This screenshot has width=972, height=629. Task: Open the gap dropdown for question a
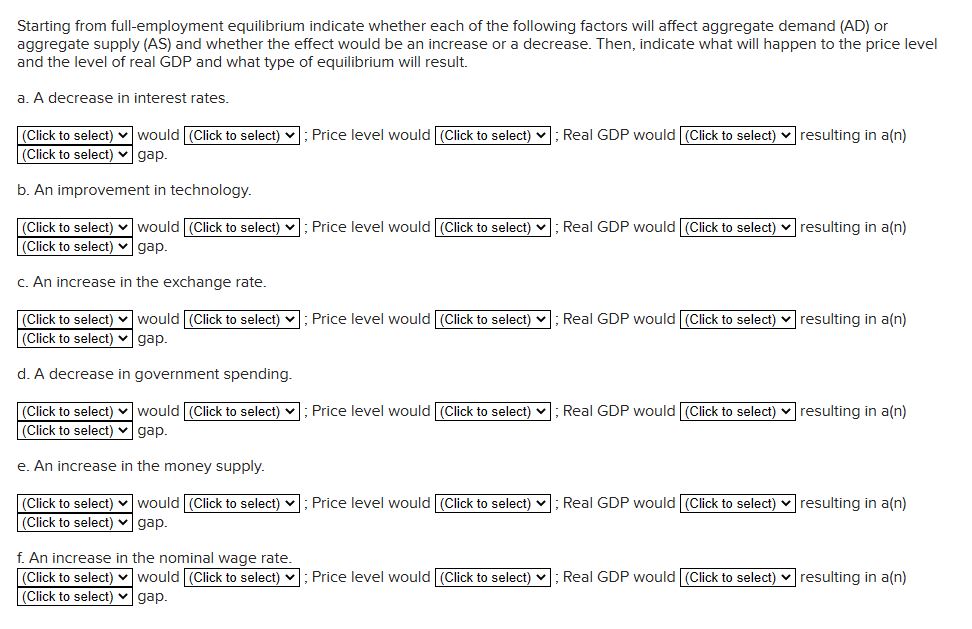[x=74, y=155]
